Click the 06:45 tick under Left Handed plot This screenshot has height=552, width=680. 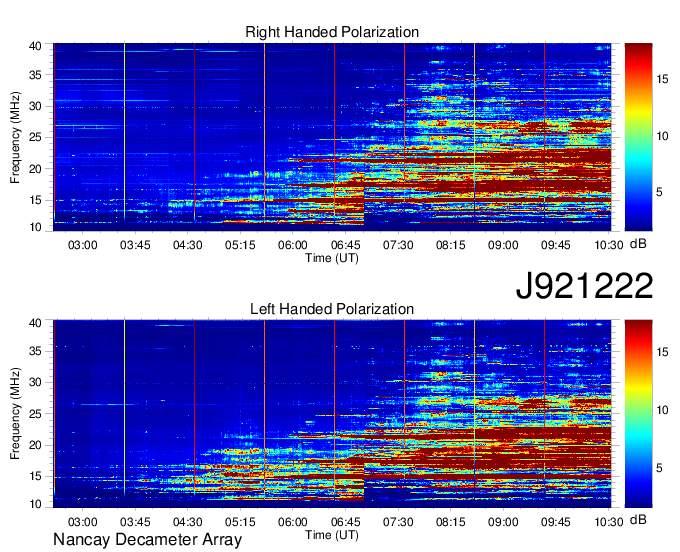pyautogui.click(x=345, y=522)
